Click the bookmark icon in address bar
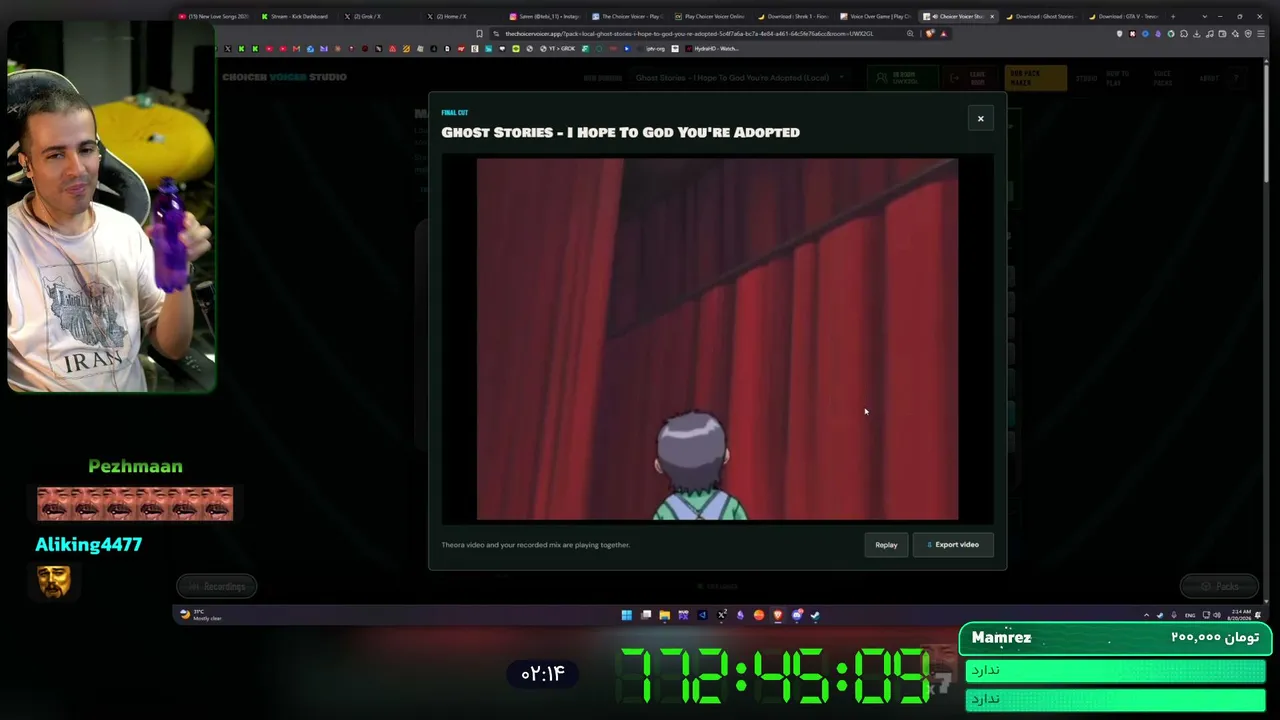Viewport: 1280px width, 720px height. click(480, 33)
